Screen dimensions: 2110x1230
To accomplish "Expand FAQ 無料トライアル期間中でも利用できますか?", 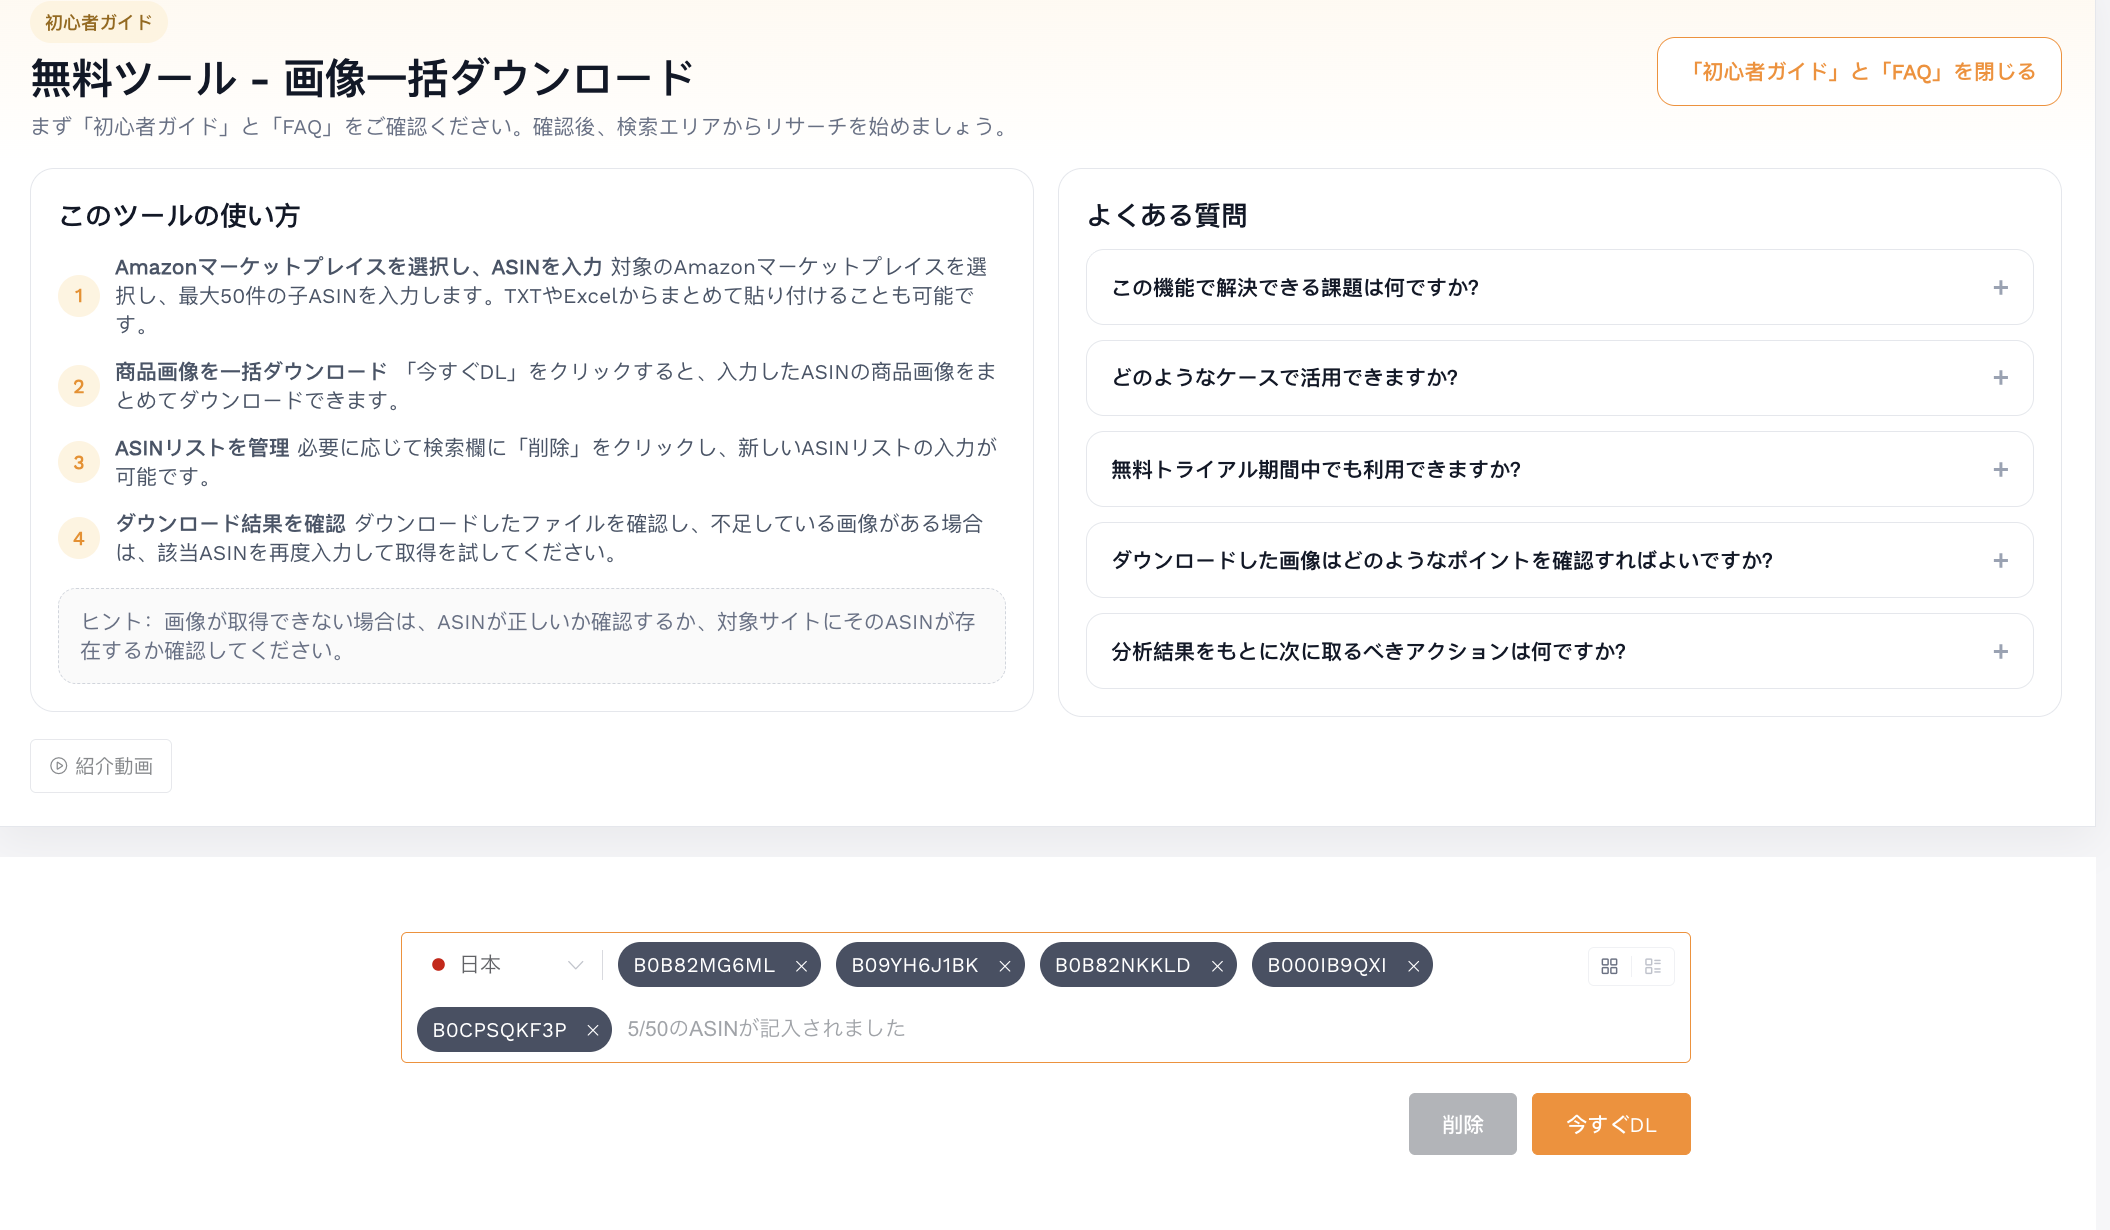I will tap(1559, 469).
